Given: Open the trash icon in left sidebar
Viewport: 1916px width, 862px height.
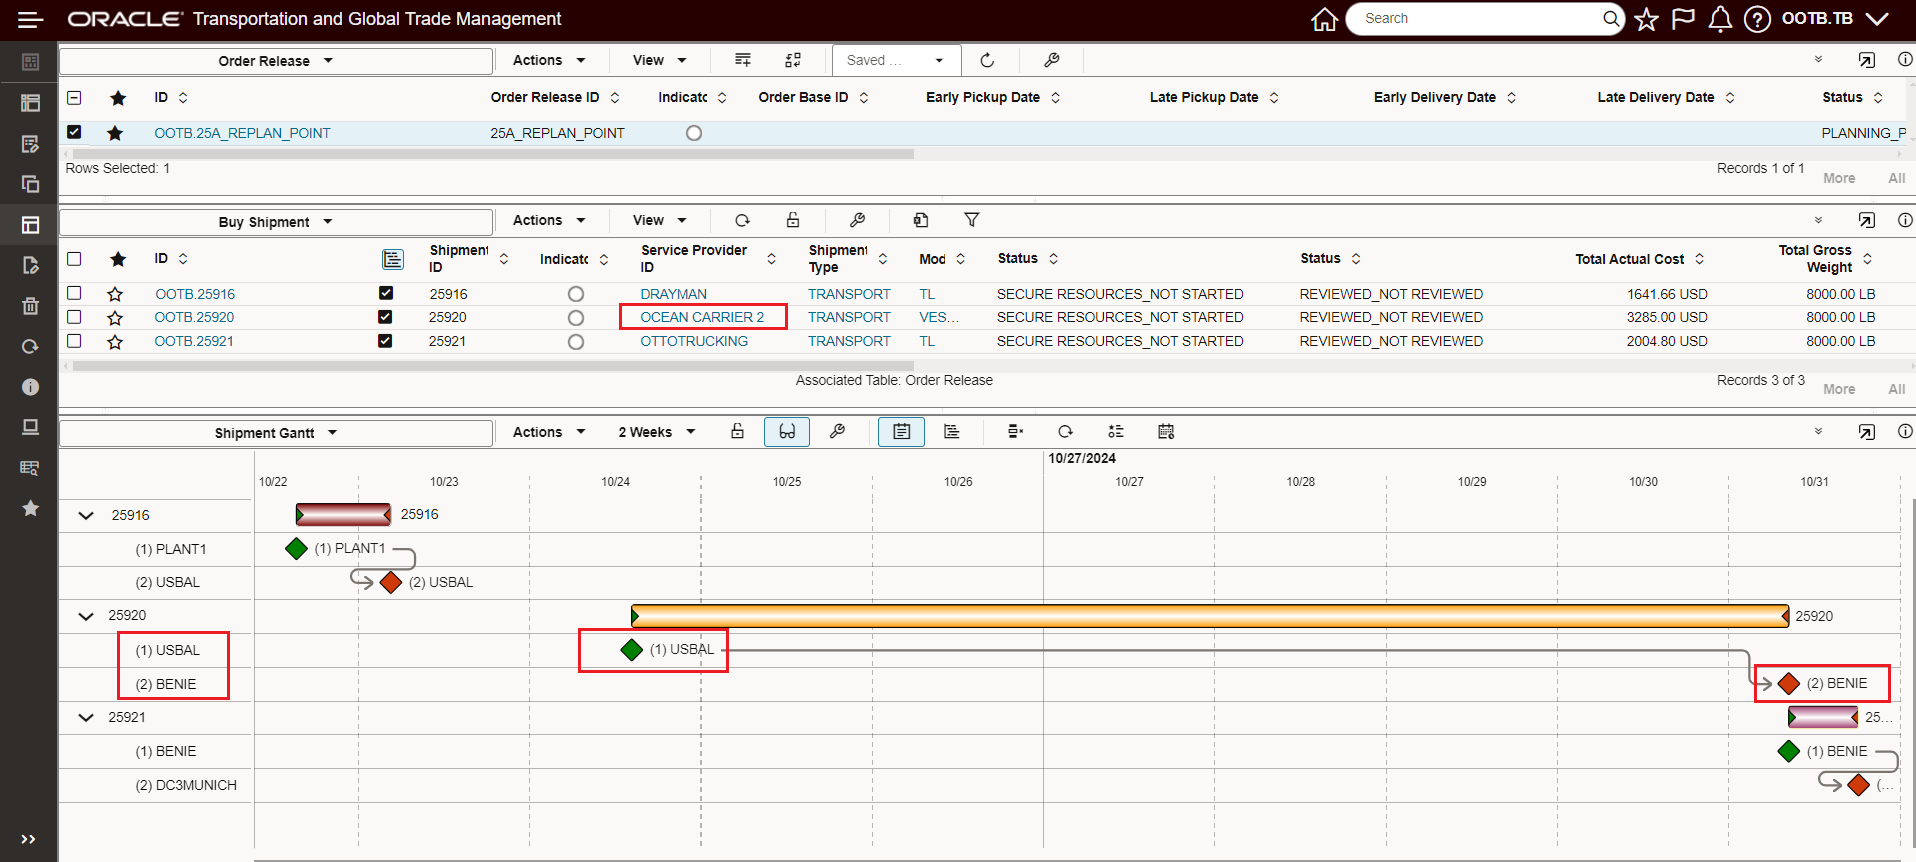Looking at the screenshot, I should [30, 306].
